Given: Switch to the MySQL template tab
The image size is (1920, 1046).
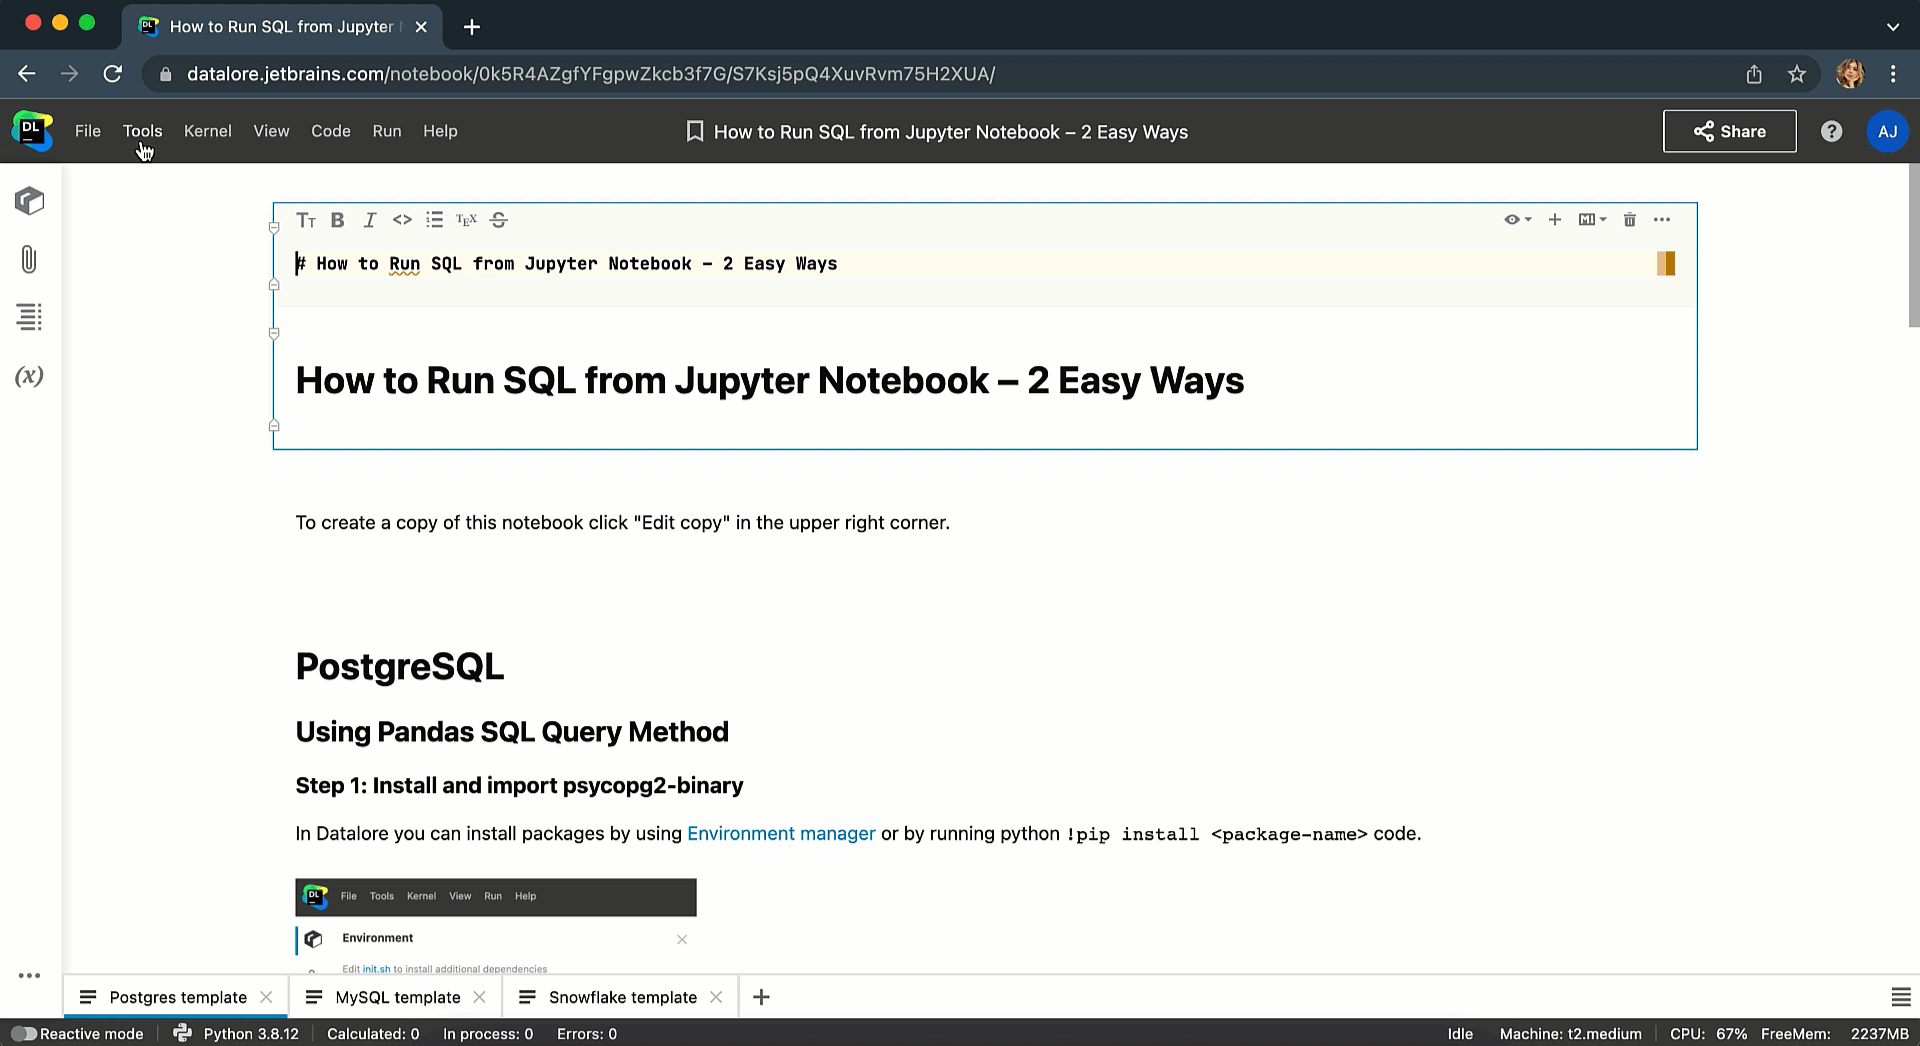Looking at the screenshot, I should [x=397, y=997].
